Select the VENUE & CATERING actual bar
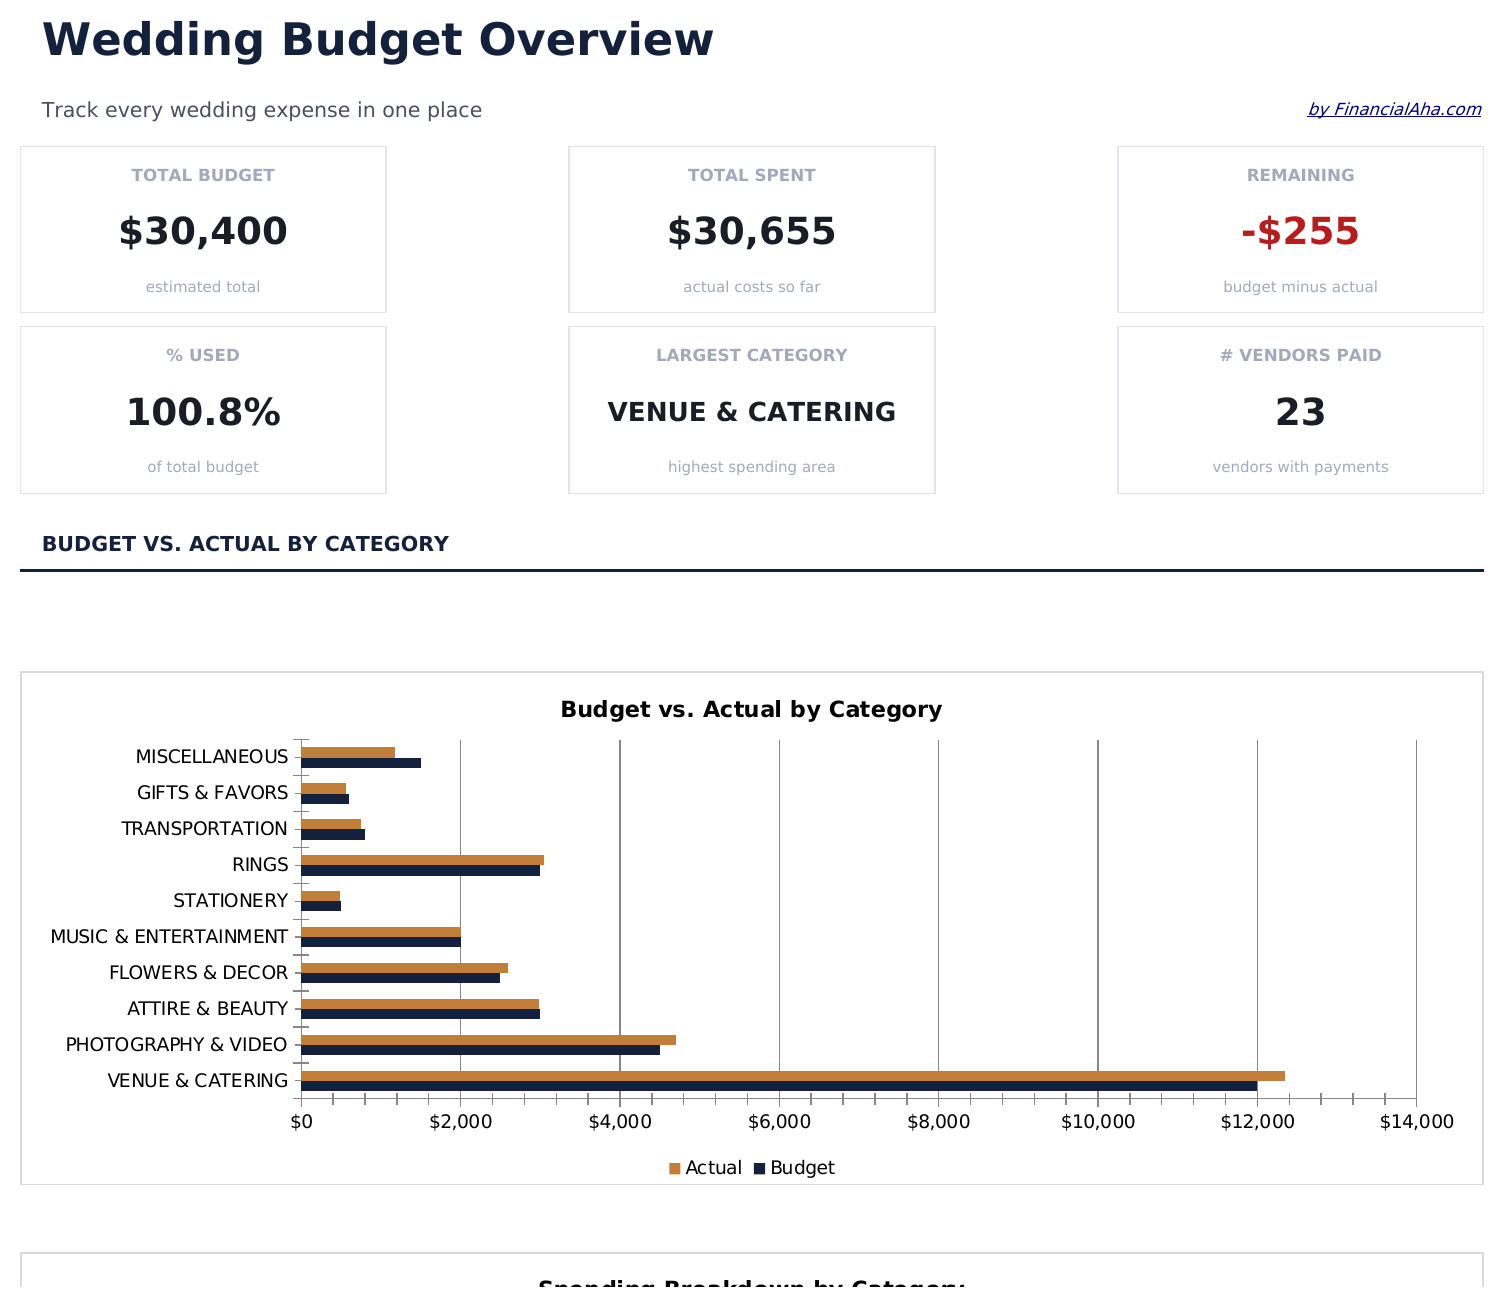Image resolution: width=1504 pixels, height=1307 pixels. tap(790, 1073)
